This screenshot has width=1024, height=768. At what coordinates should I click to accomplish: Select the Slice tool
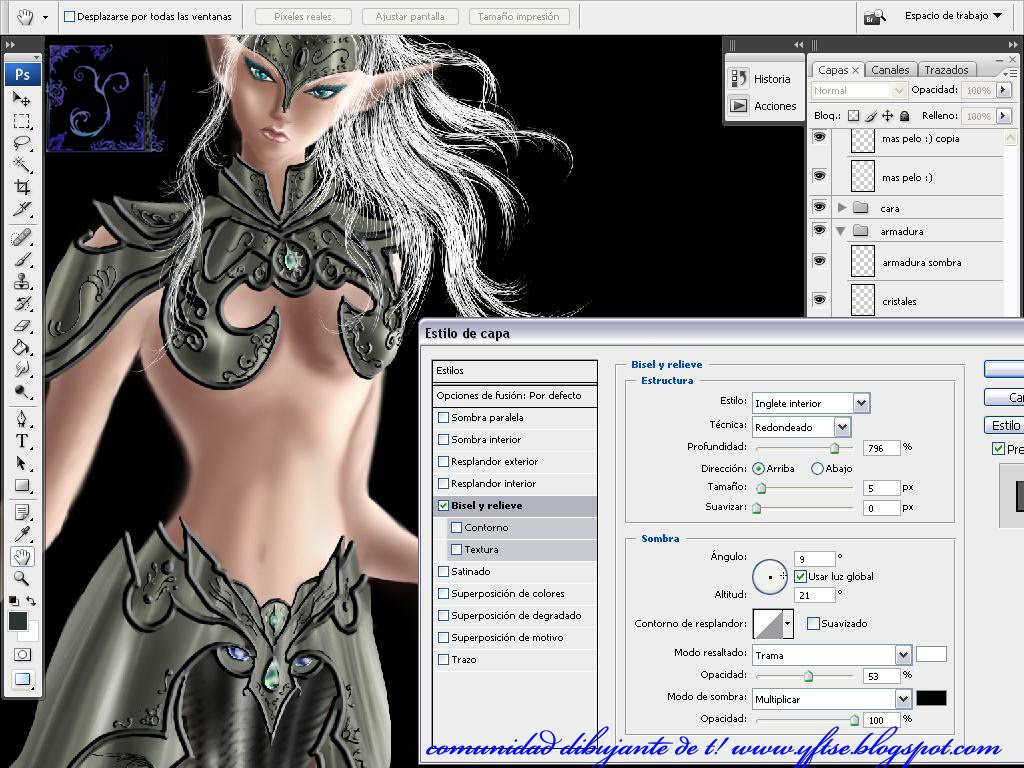22,209
